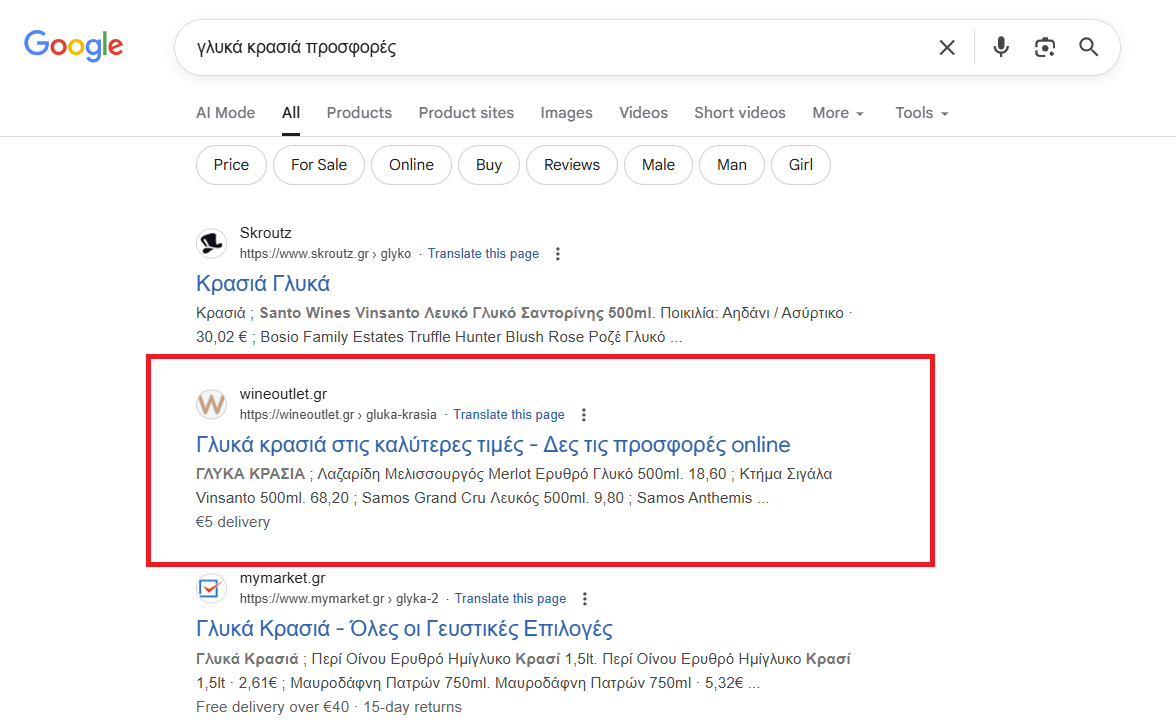The image size is (1176, 728).
Task: Open three-dot menu for Skroutz result
Action: (x=558, y=254)
